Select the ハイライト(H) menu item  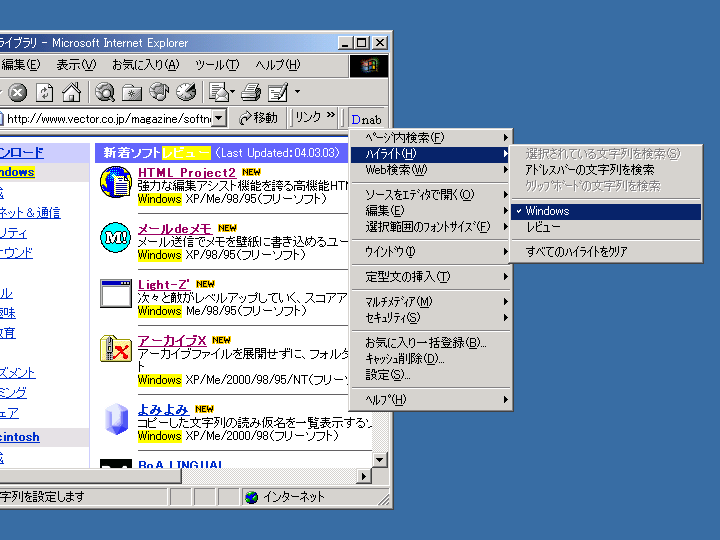tap(431, 154)
